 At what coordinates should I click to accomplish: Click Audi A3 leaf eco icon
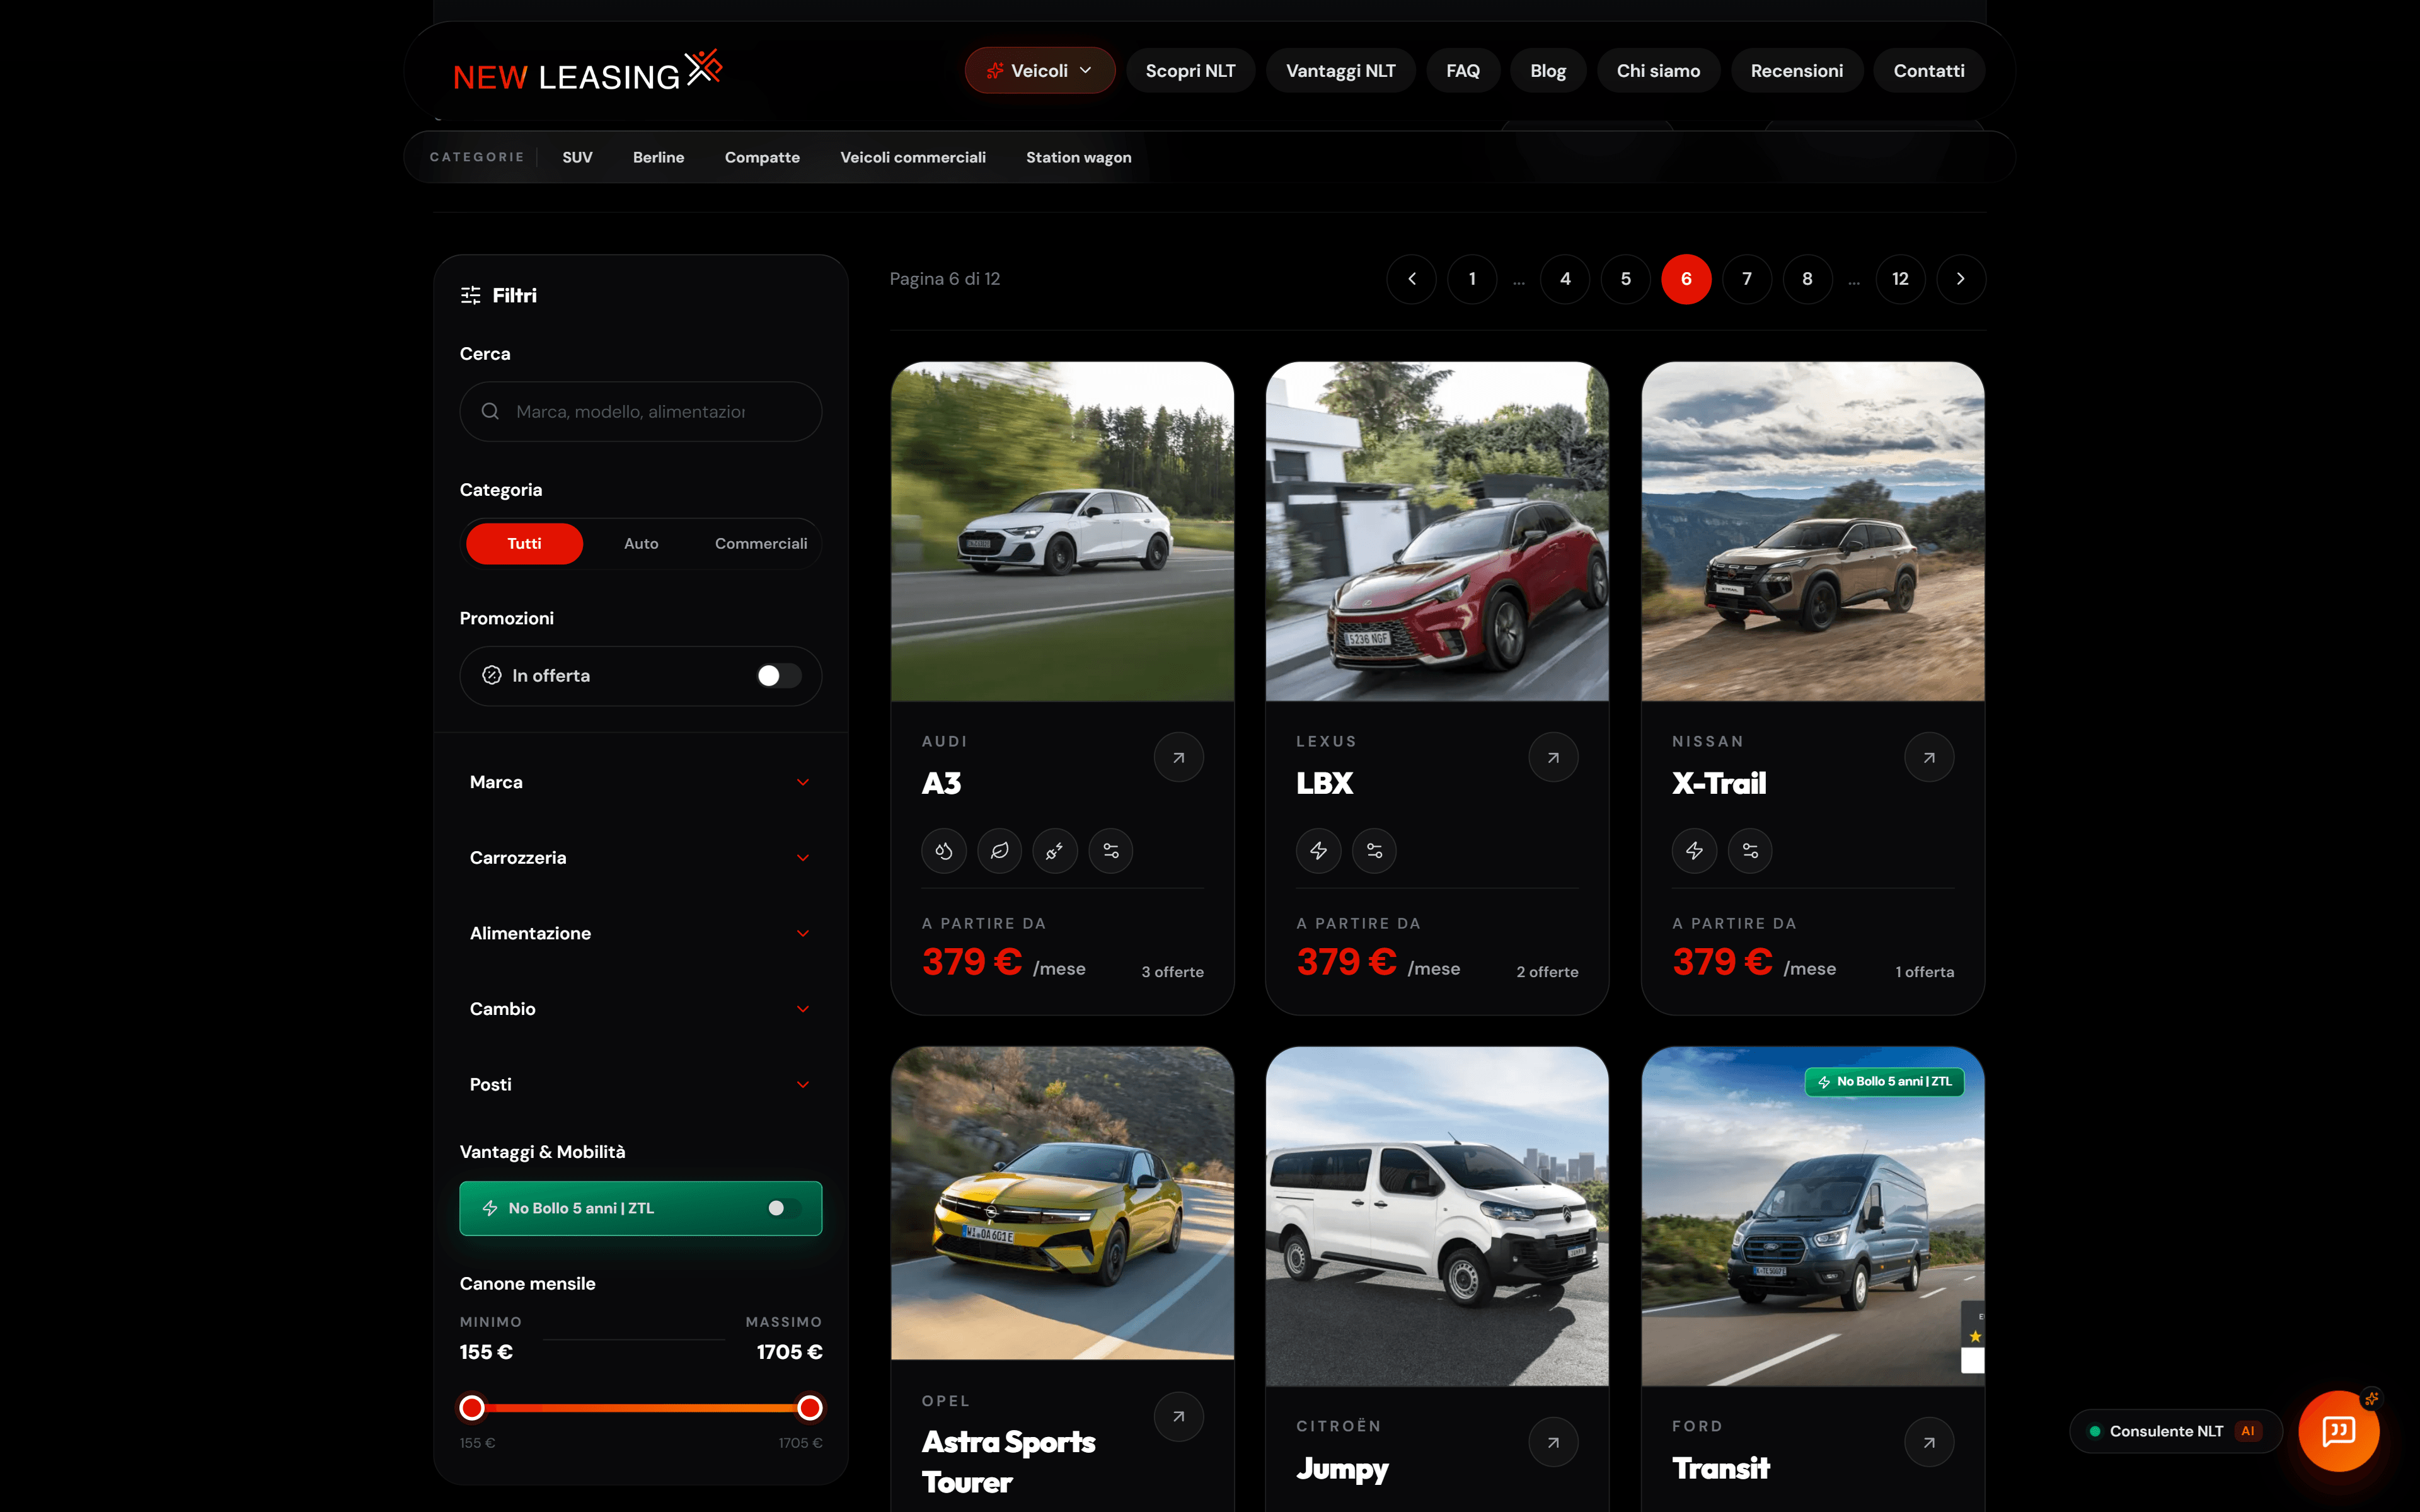click(999, 851)
